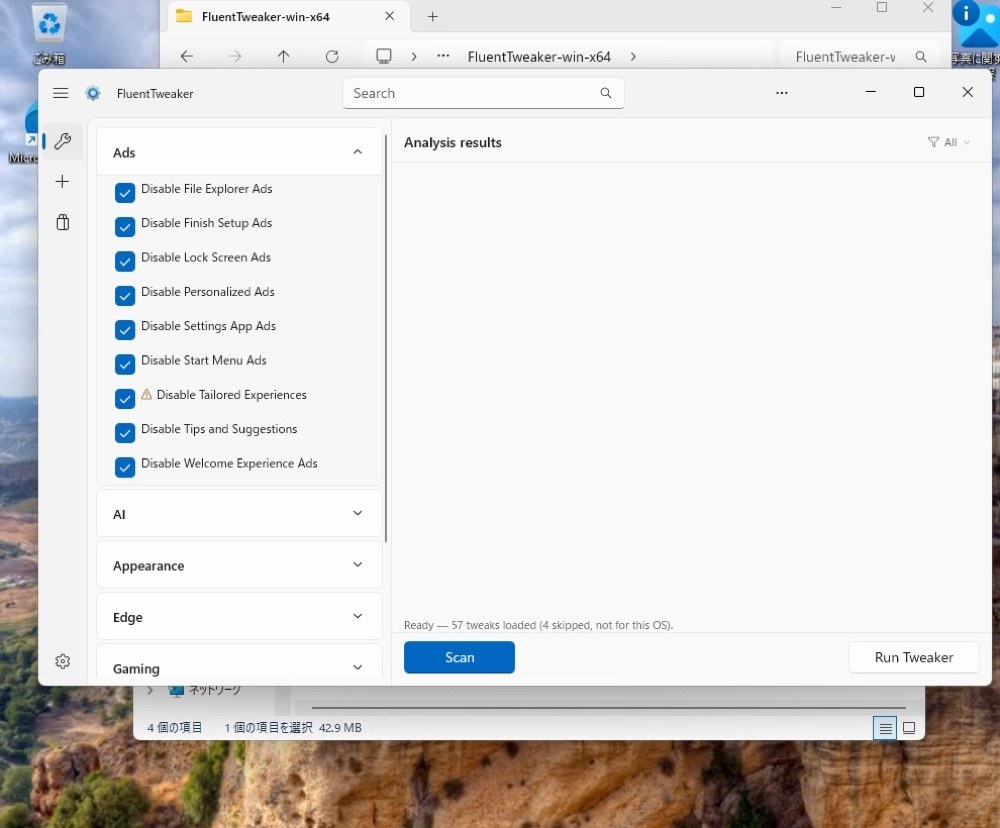Click the Run Tweaker button
This screenshot has width=1000, height=828.
[914, 657]
